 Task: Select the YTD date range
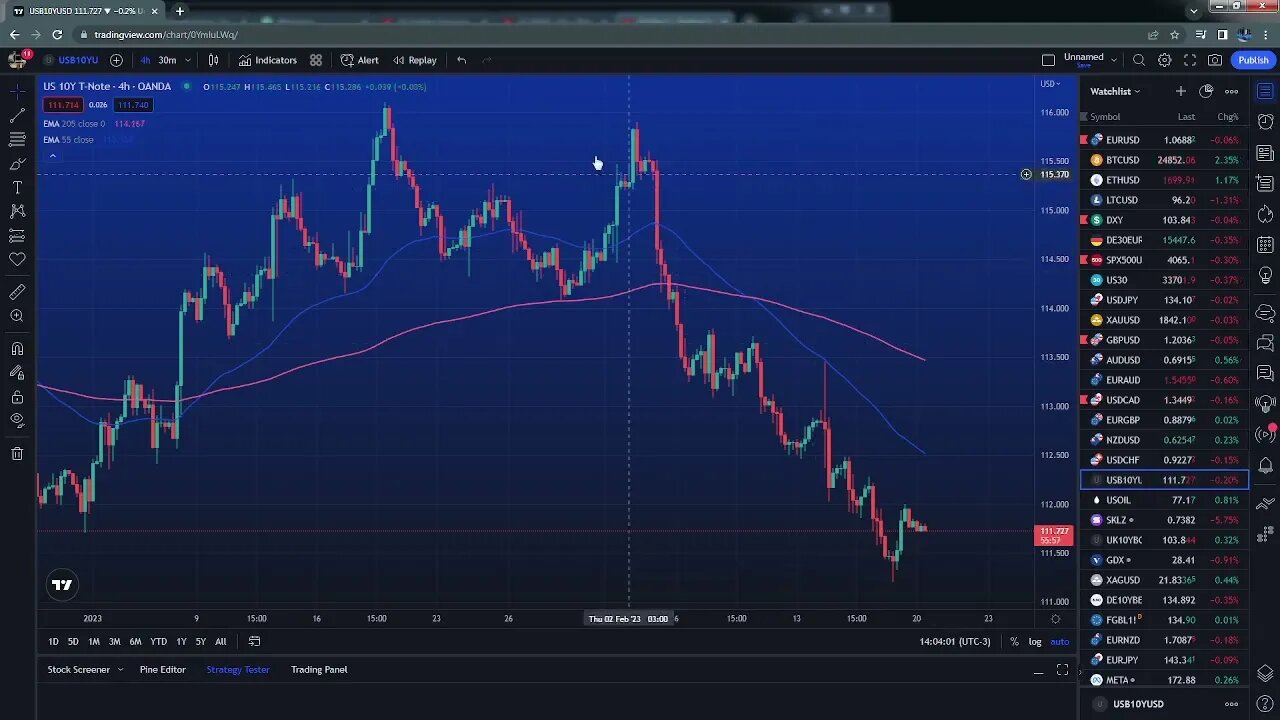(158, 641)
